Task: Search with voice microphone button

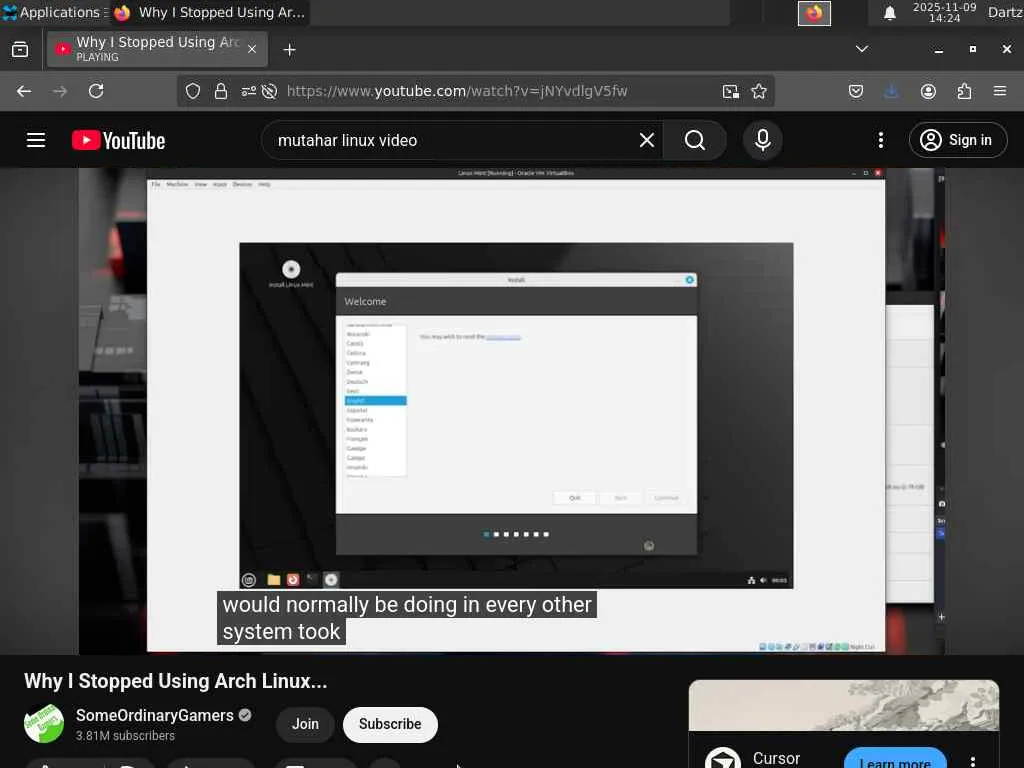Action: coord(763,140)
